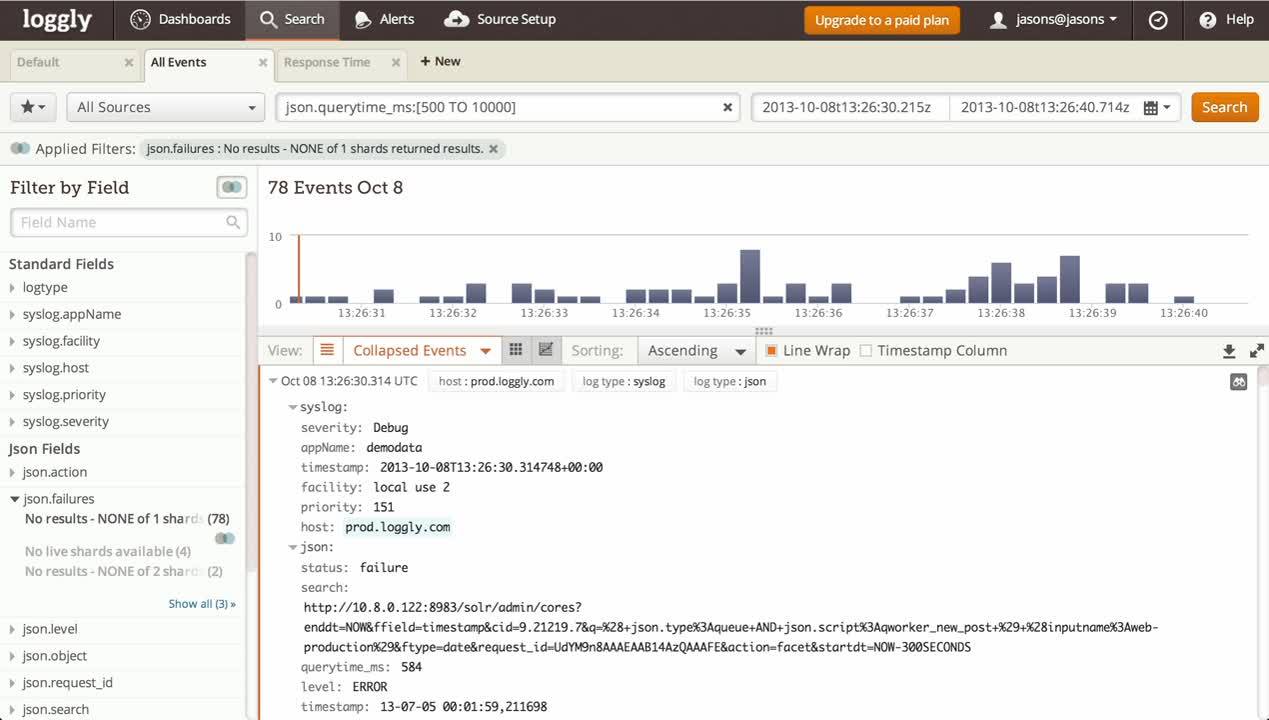Open the Dashboards section
The image size is (1269, 720).
tap(180, 19)
